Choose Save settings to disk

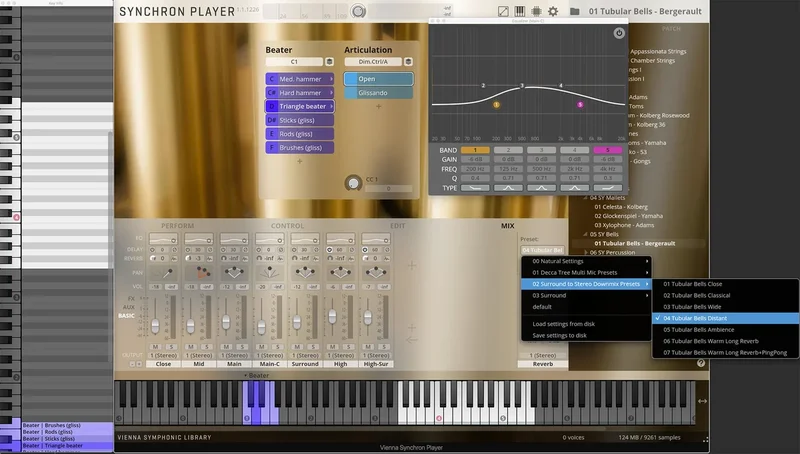(586, 335)
